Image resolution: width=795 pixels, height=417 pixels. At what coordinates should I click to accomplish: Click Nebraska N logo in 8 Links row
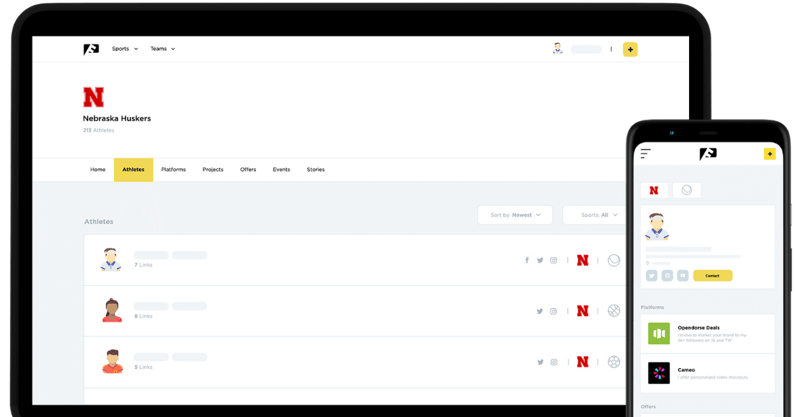coord(583,311)
